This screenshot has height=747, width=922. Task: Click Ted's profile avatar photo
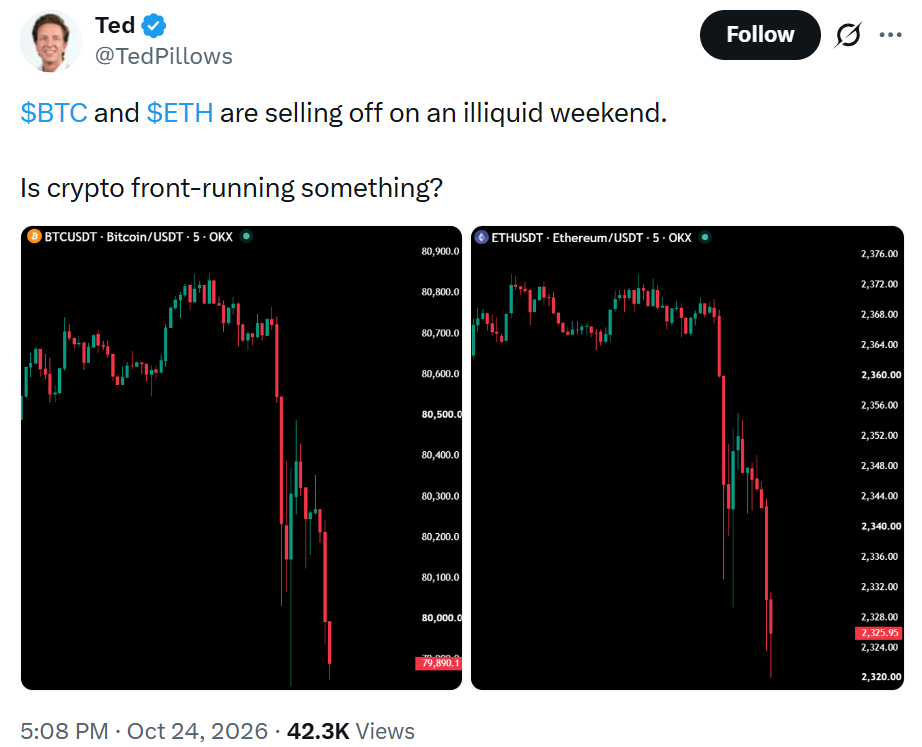tap(51, 41)
